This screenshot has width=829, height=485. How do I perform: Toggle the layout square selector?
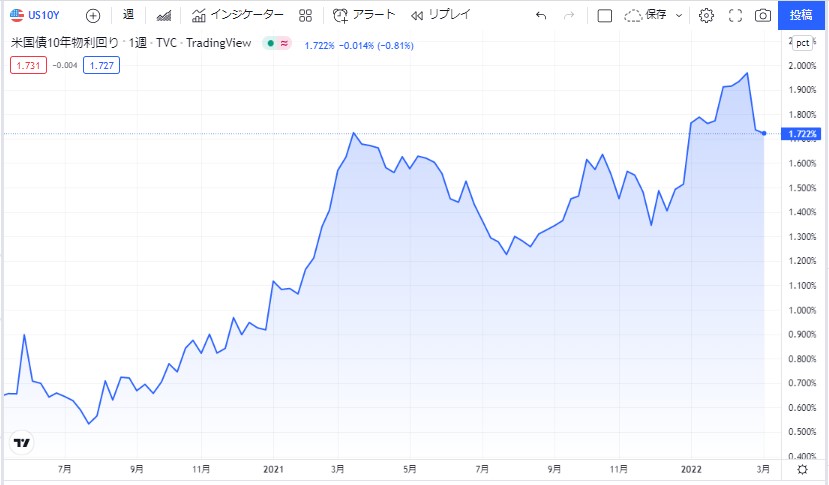click(604, 15)
